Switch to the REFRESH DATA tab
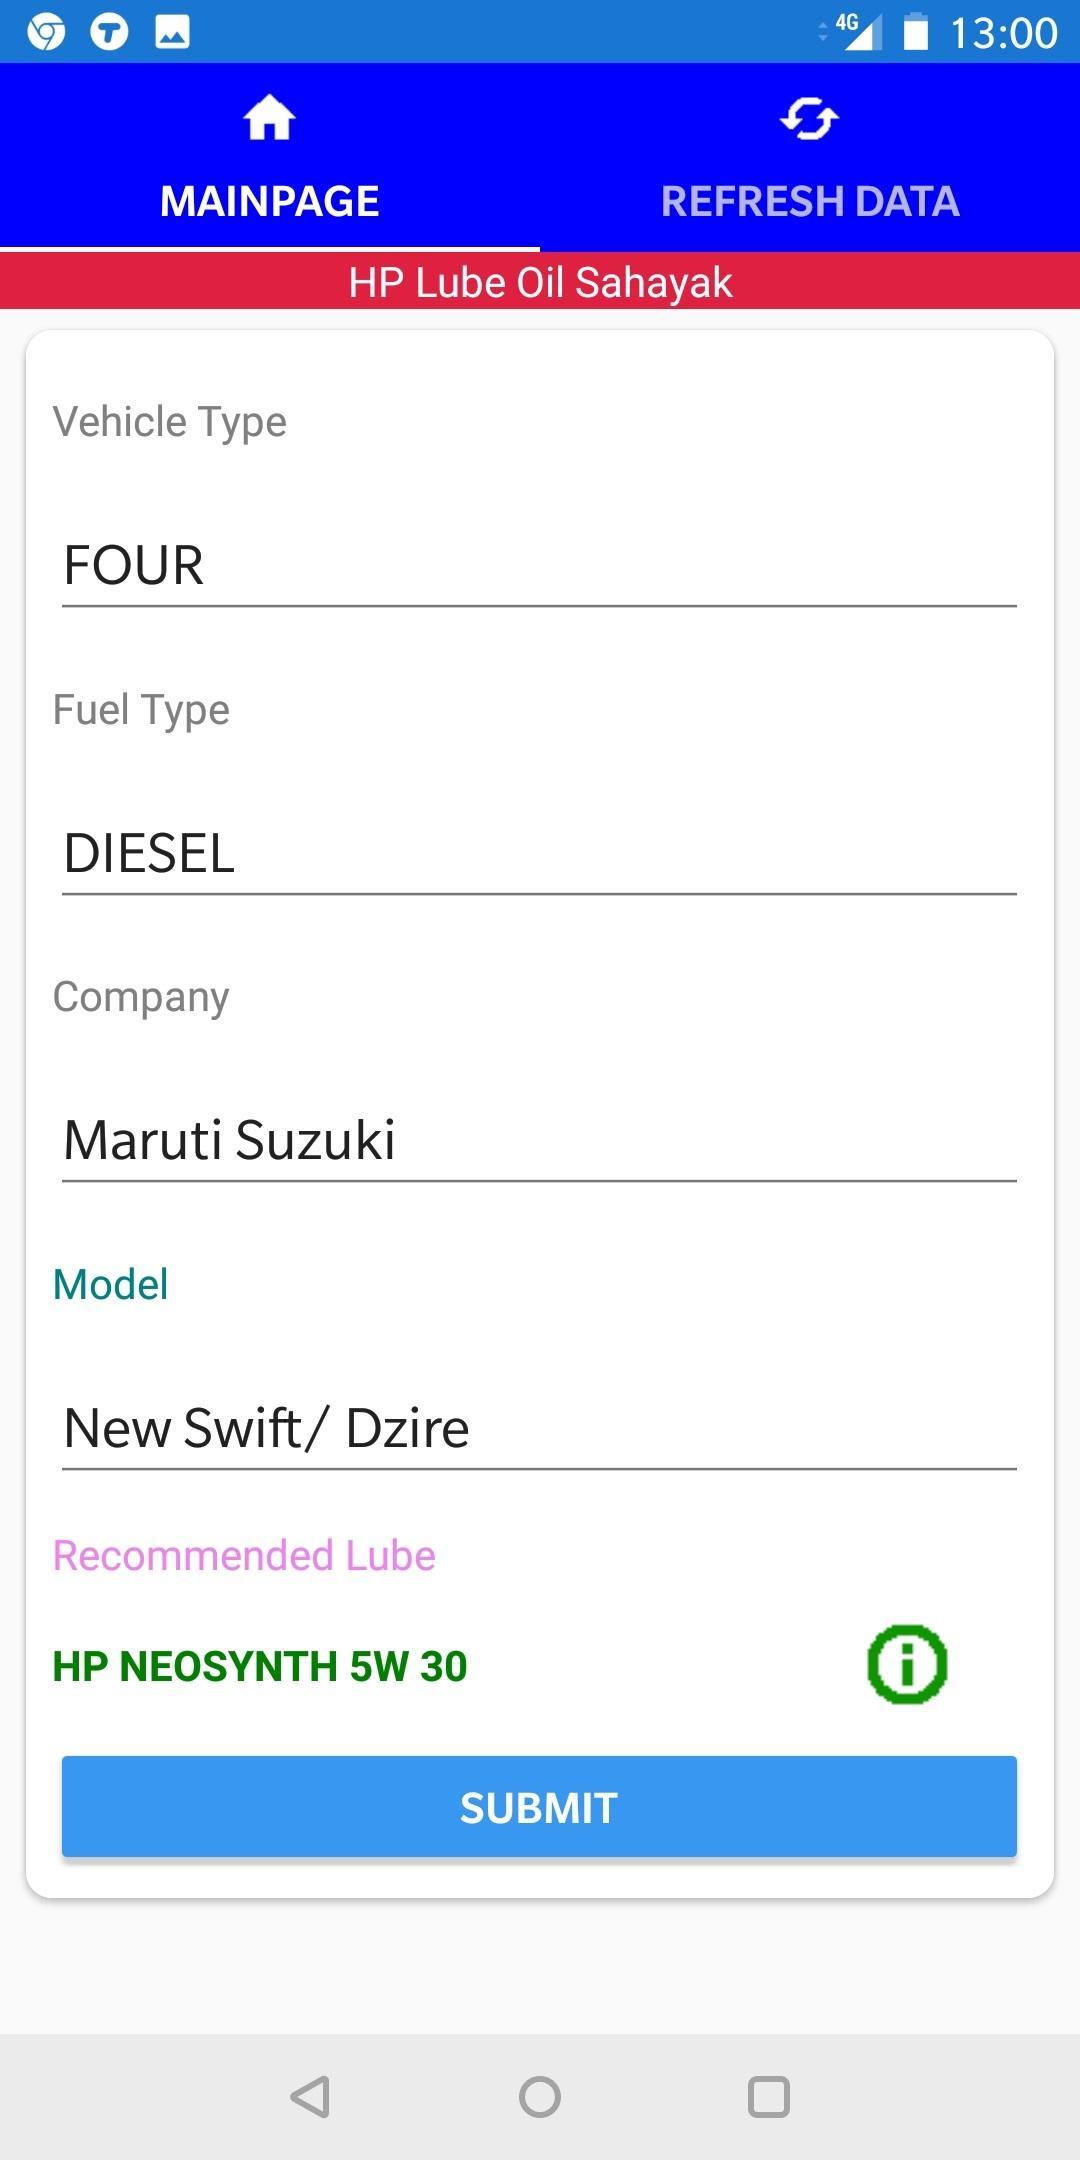1080x2160 pixels. click(810, 157)
